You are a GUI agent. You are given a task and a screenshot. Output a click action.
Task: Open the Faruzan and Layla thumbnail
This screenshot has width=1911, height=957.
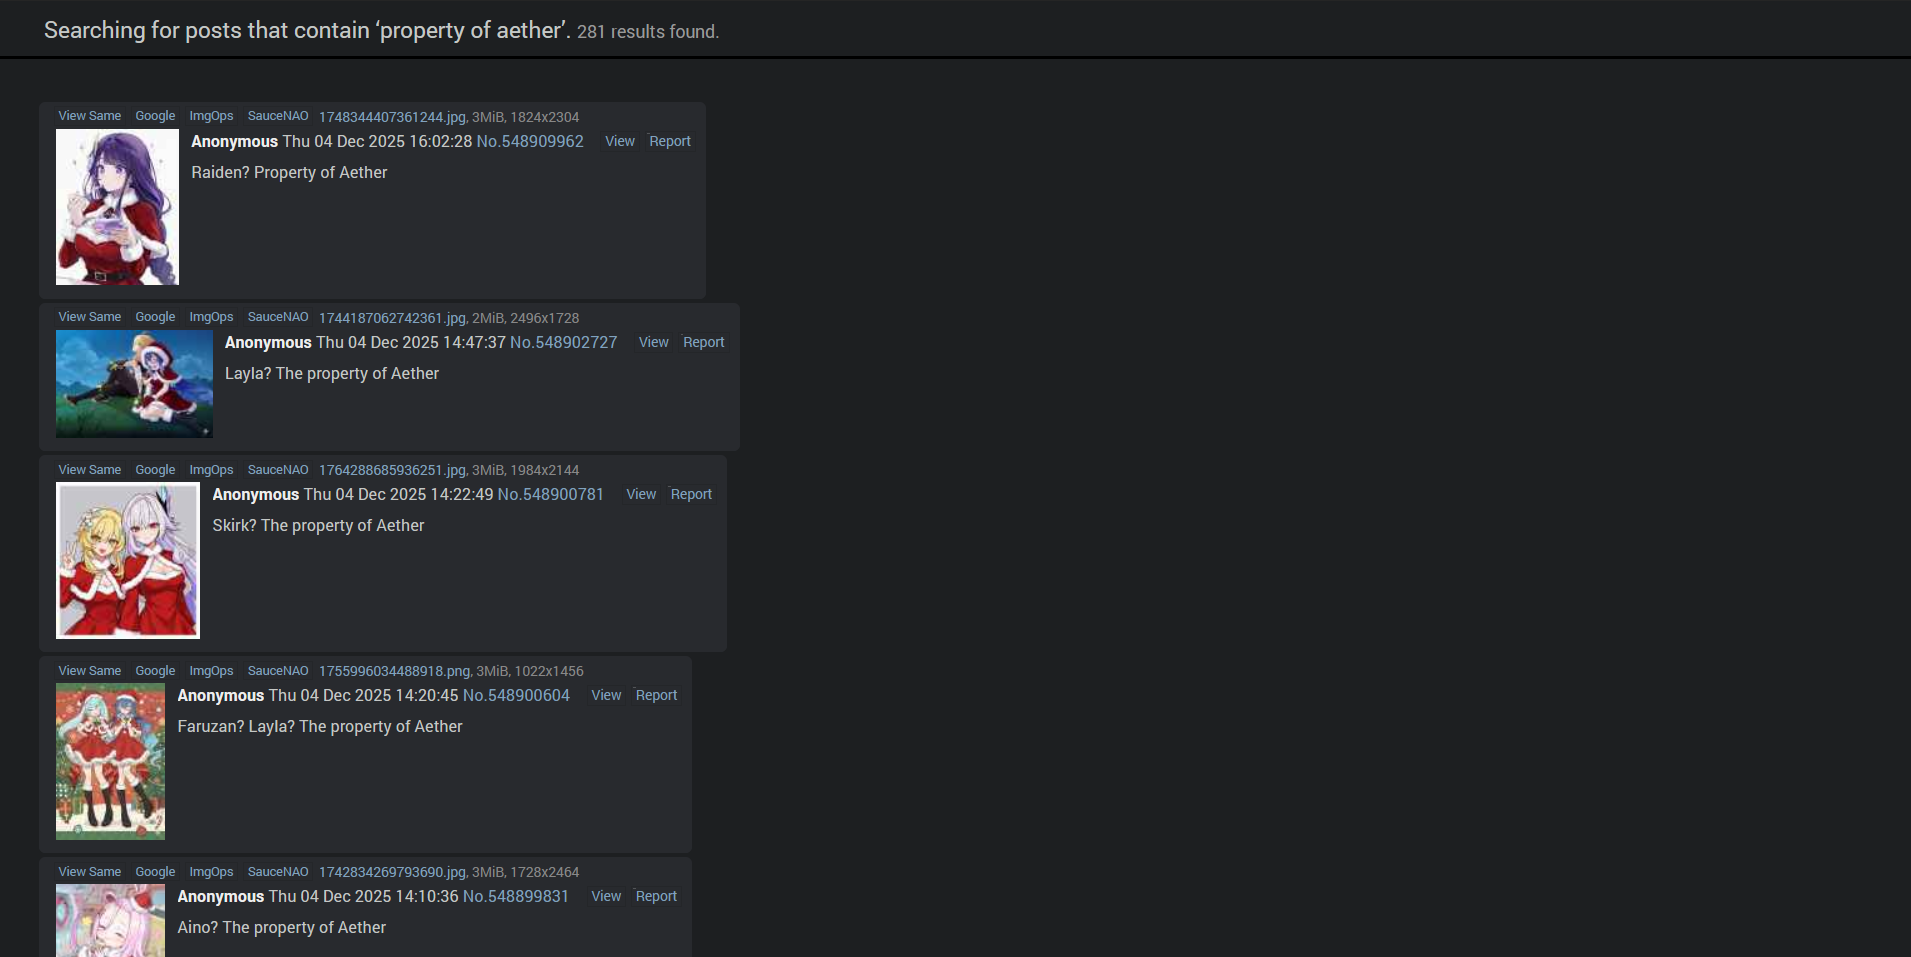click(x=110, y=761)
